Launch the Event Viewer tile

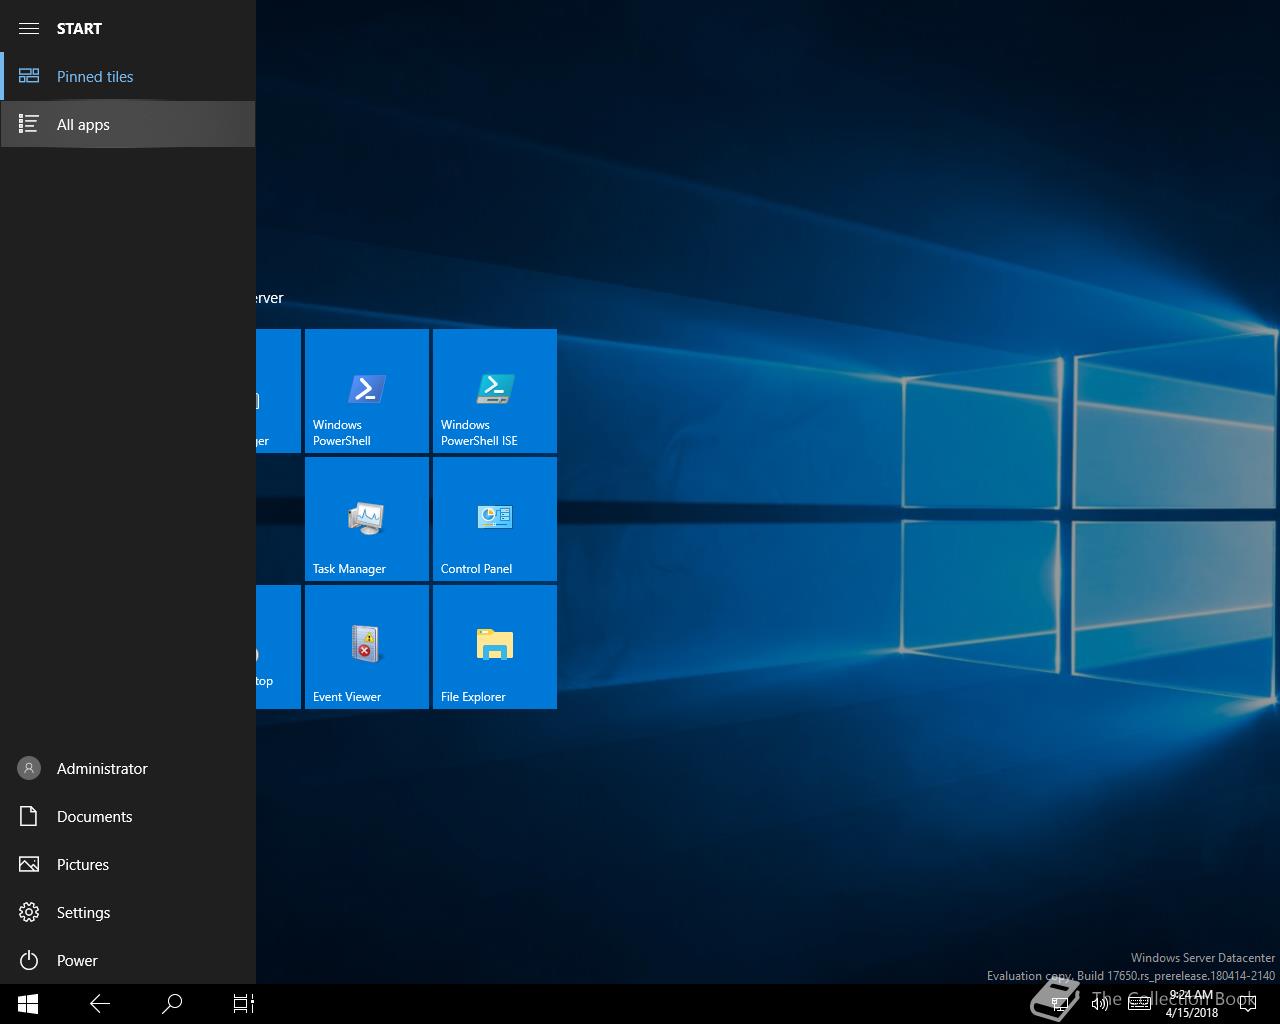coord(367,647)
